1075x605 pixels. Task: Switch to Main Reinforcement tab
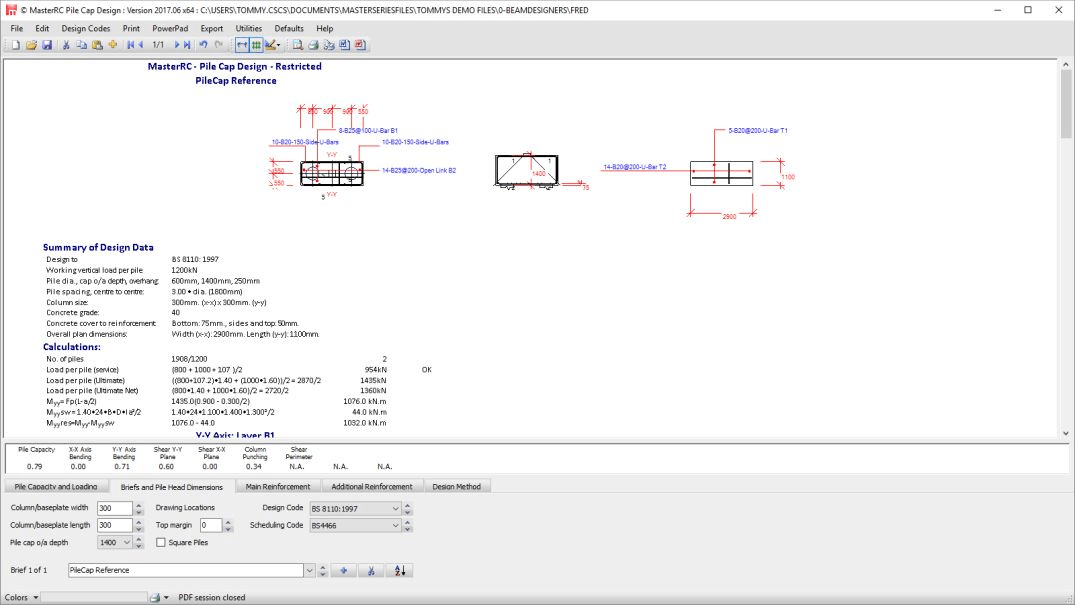278,487
